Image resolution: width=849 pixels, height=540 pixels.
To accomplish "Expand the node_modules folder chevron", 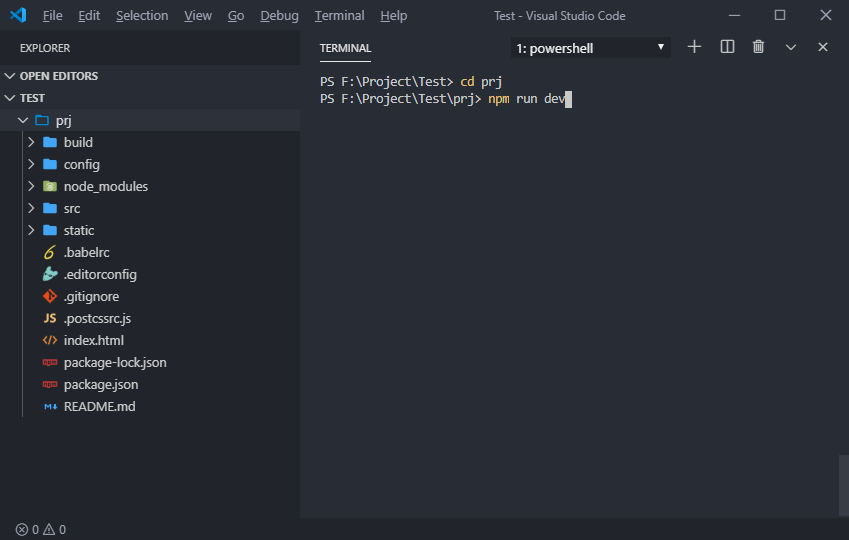I will click(31, 186).
